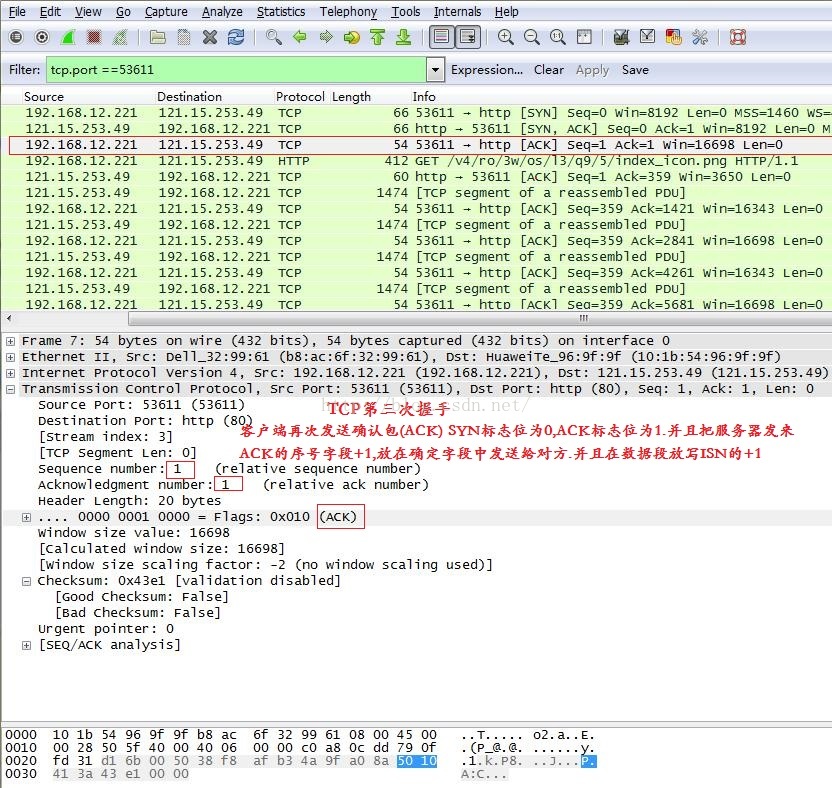Click the scroll-left arrow of packet list

(x=8, y=318)
